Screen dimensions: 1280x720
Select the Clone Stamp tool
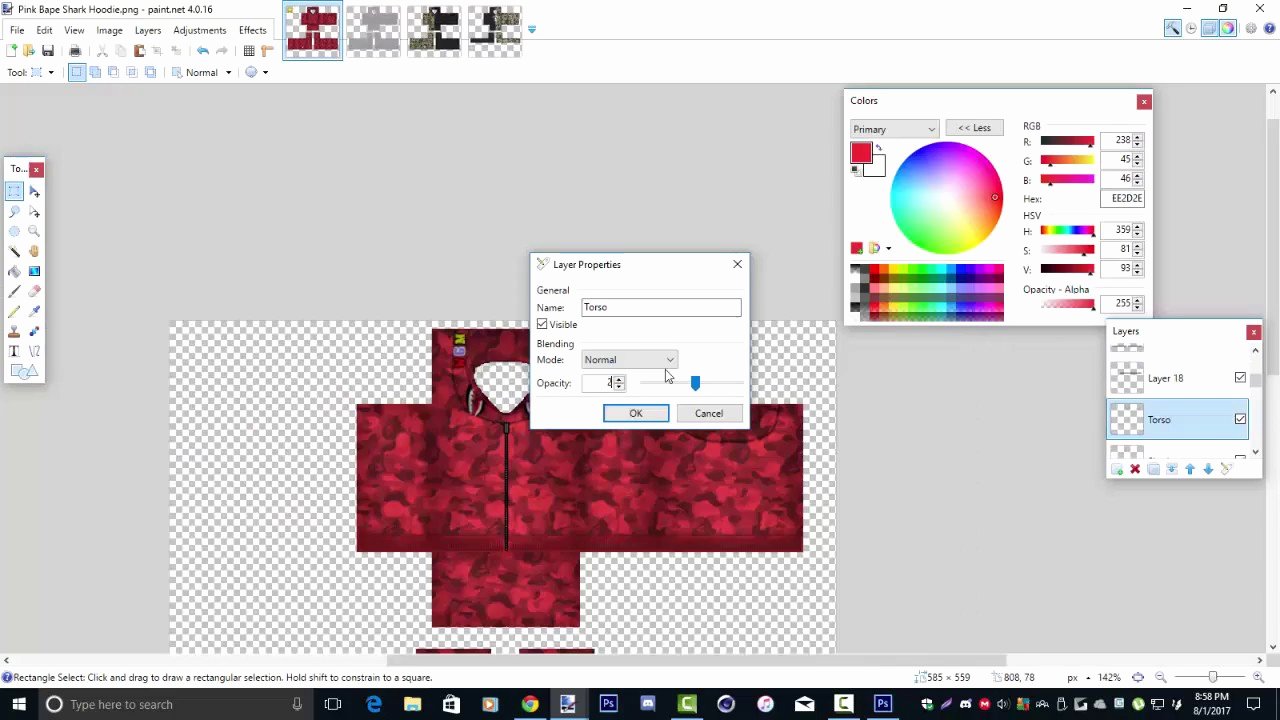[x=14, y=331]
